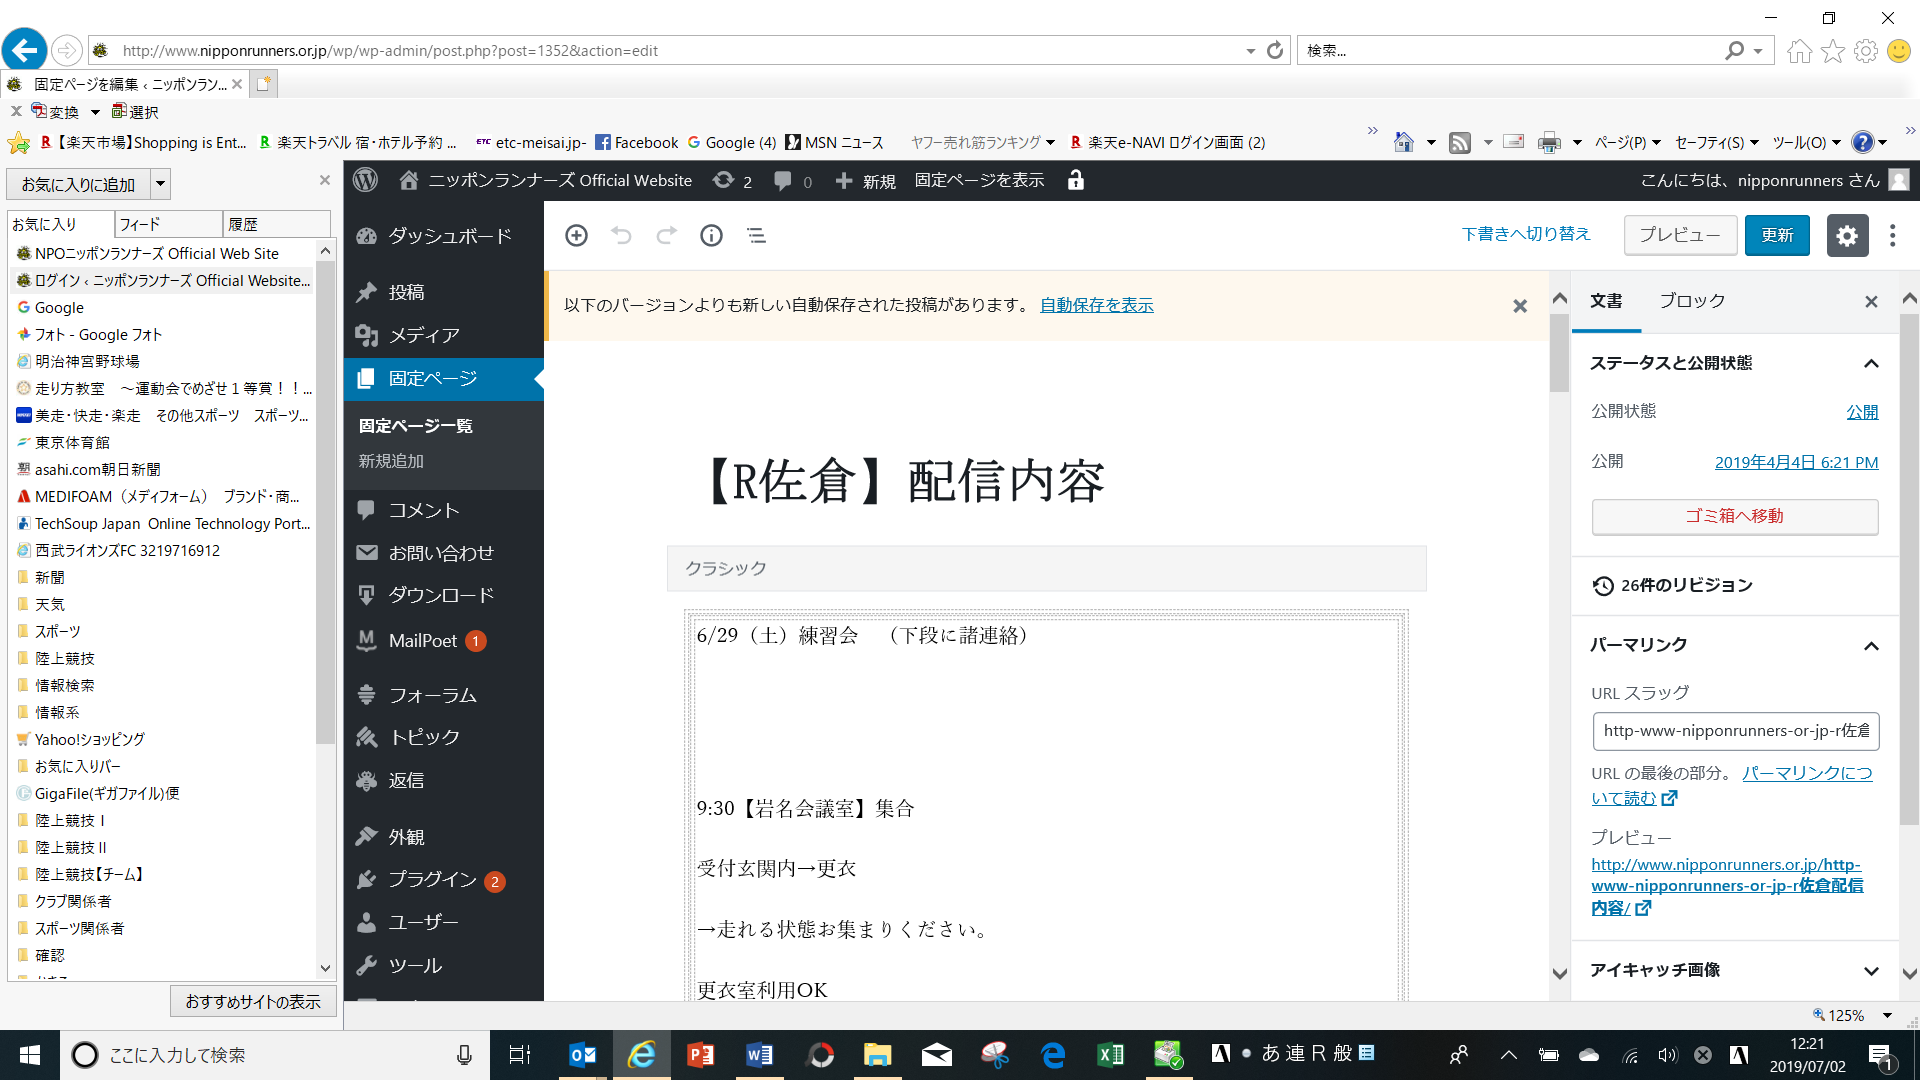Click the 自動保存を表示 link

(x=1096, y=305)
